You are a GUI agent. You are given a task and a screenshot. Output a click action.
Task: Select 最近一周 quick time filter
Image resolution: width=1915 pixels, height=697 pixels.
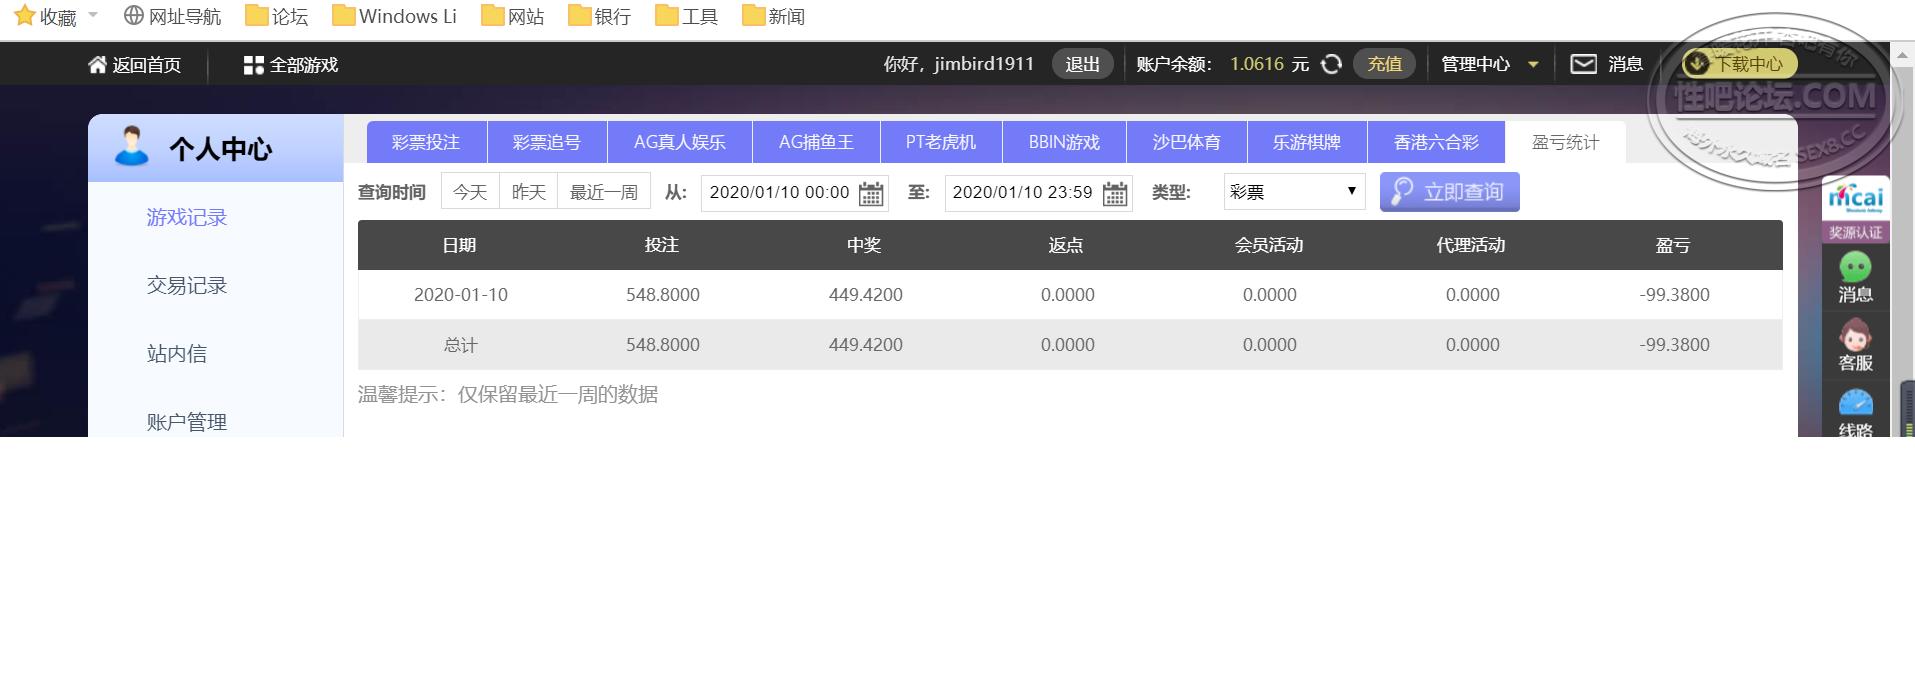coord(604,192)
